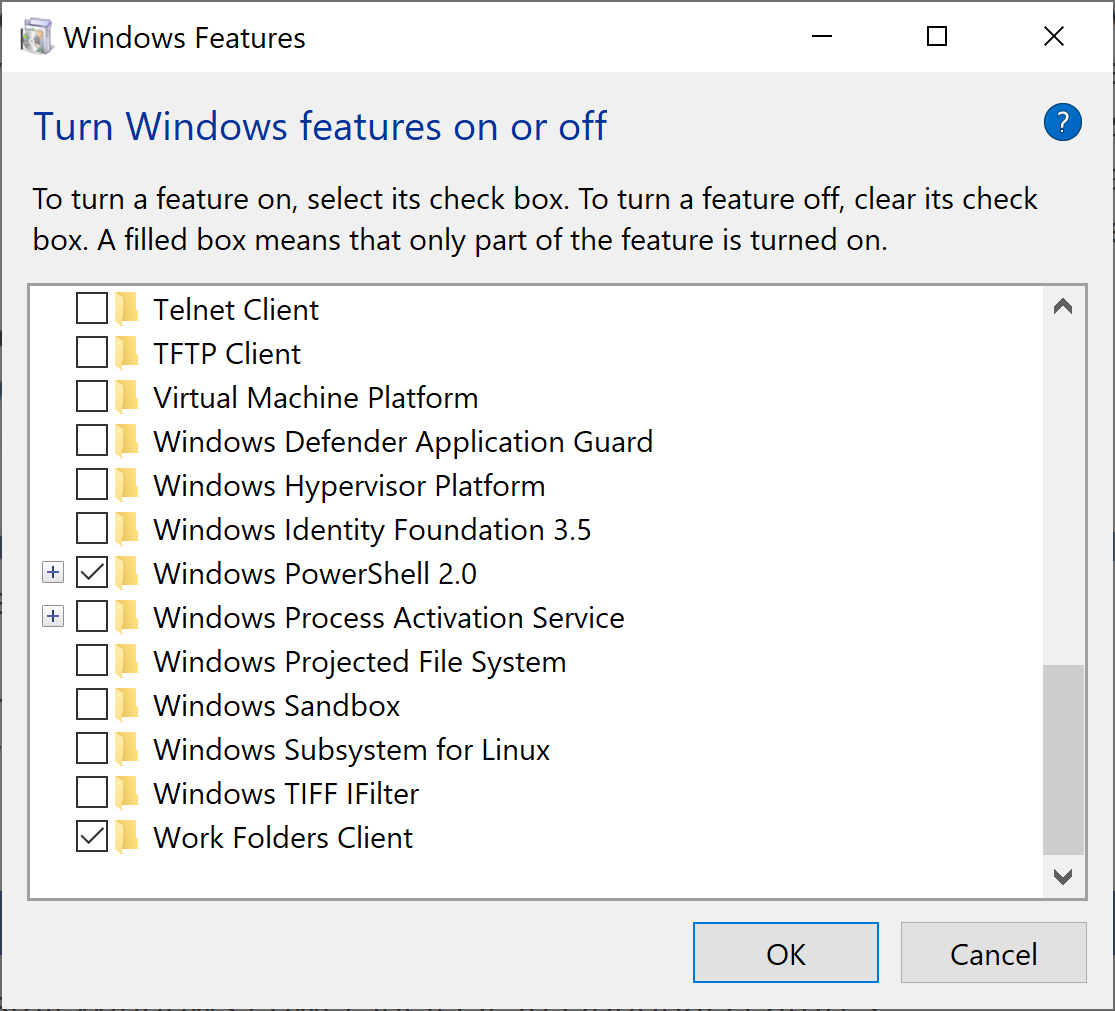Click the folder icon beside Windows TIFF IFilter

[x=127, y=794]
